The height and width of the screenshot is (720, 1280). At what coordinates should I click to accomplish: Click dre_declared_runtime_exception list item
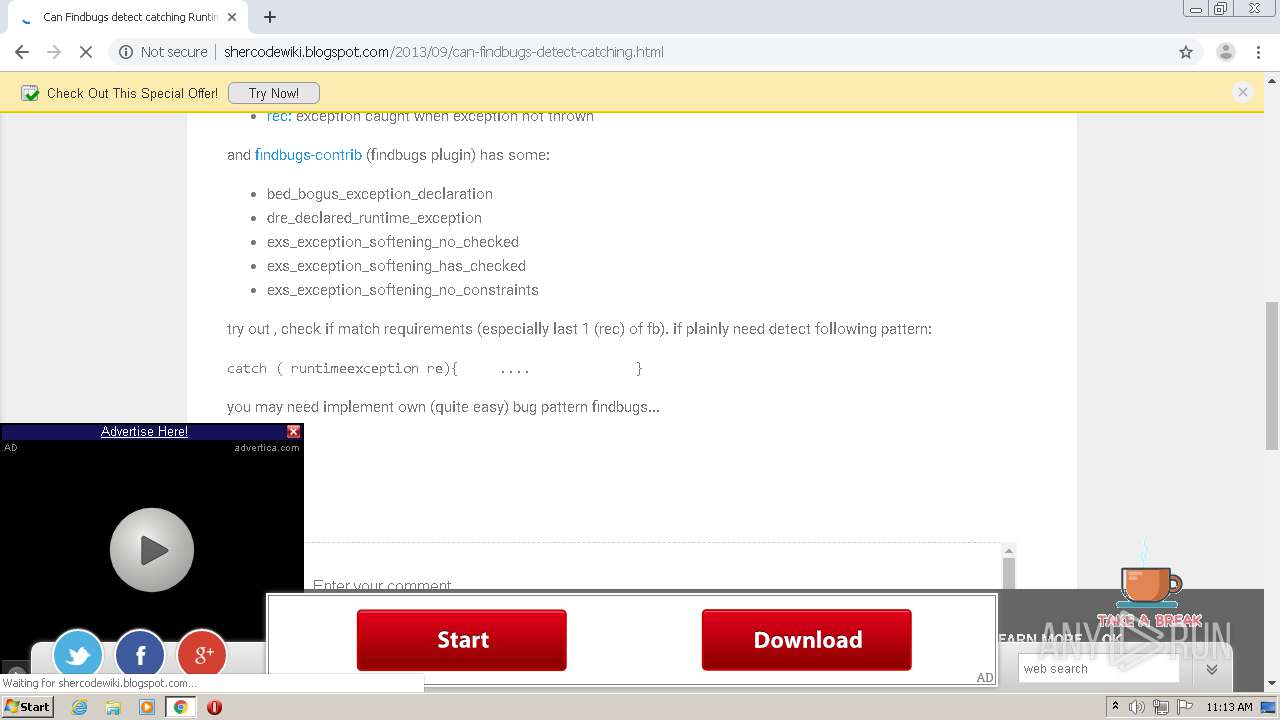click(x=374, y=218)
